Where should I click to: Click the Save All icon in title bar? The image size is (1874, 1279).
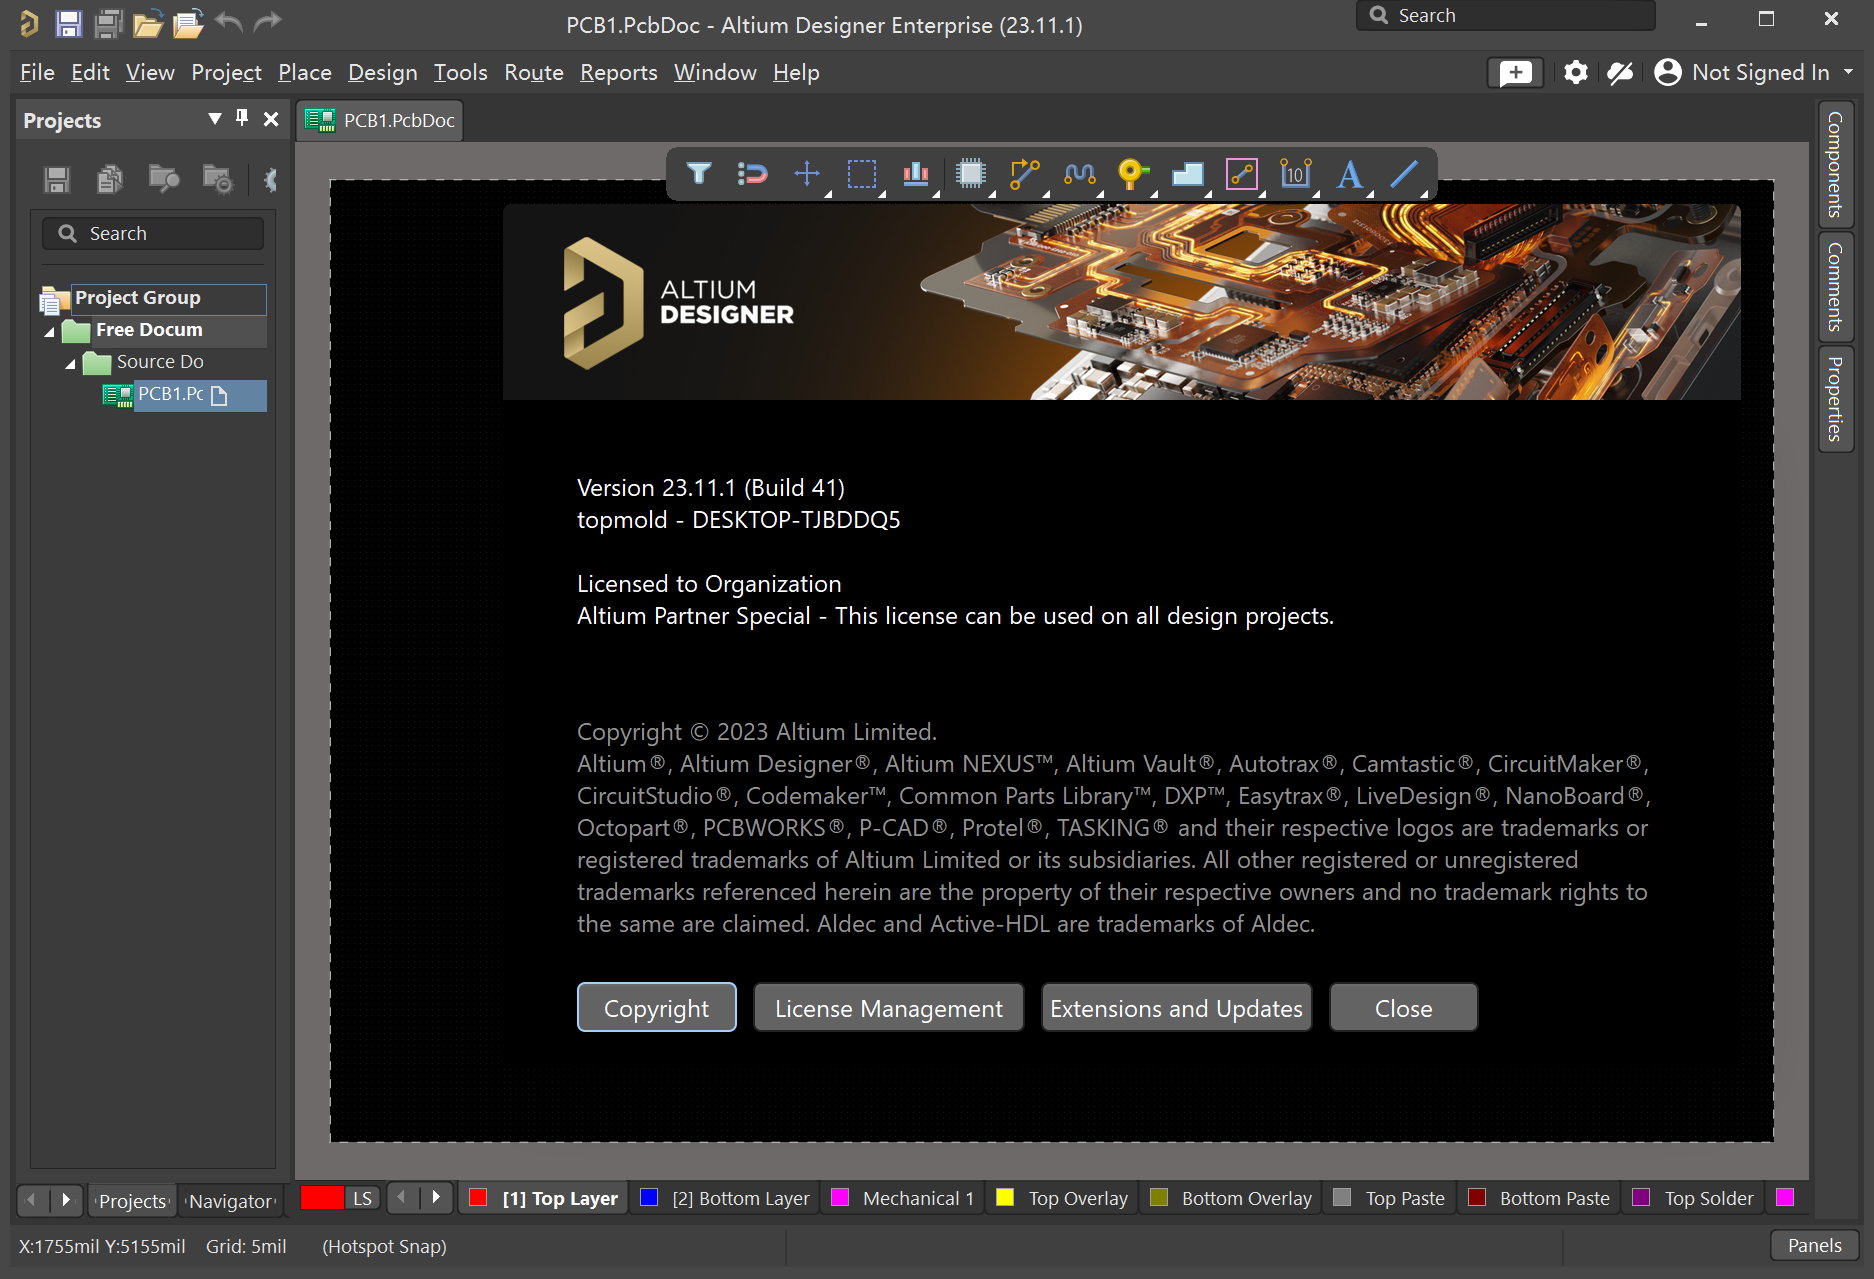click(x=108, y=23)
